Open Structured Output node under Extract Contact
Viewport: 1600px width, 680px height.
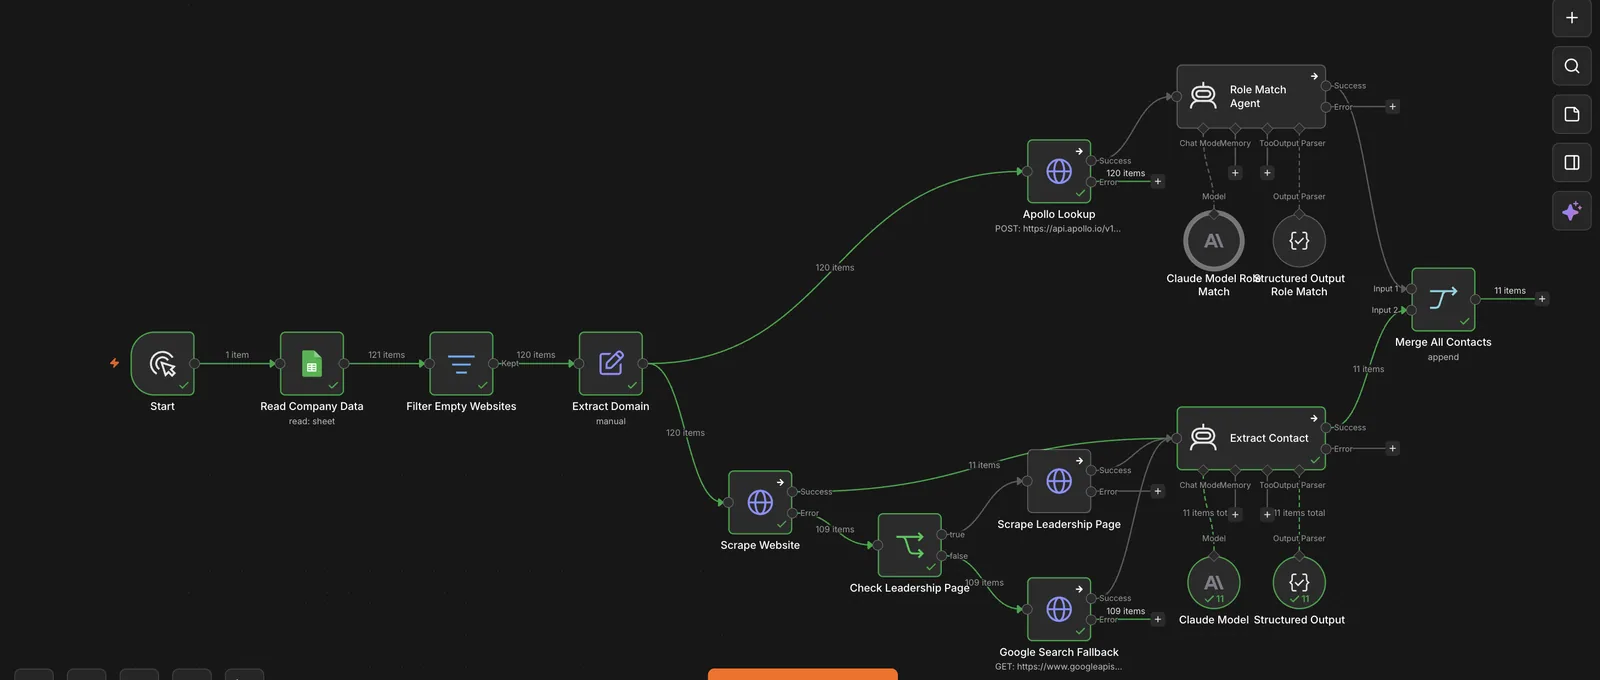1299,582
